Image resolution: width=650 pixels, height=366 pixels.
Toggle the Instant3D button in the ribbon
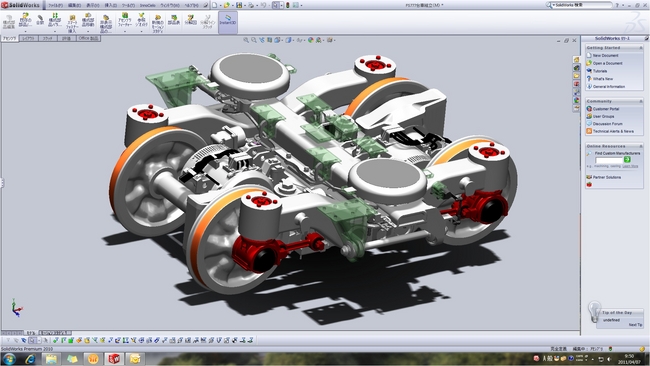pos(228,22)
